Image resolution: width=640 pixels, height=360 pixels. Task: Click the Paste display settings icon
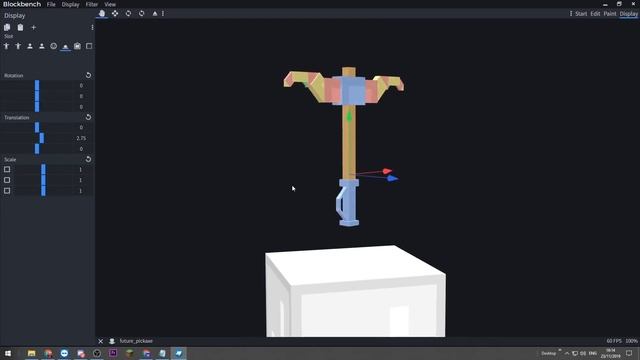[20, 27]
